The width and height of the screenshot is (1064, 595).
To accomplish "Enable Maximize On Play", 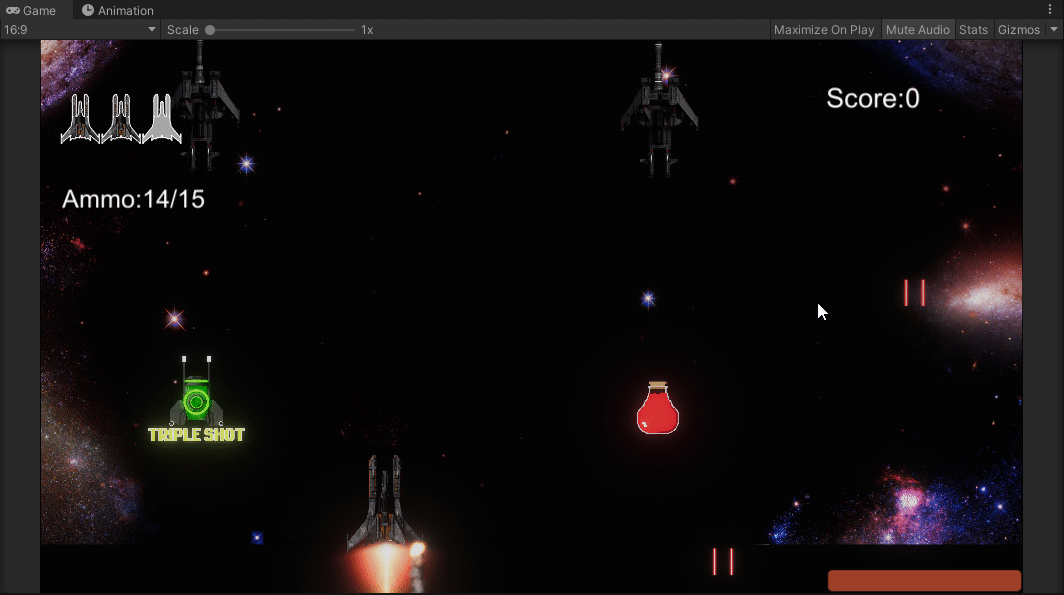I will 823,29.
